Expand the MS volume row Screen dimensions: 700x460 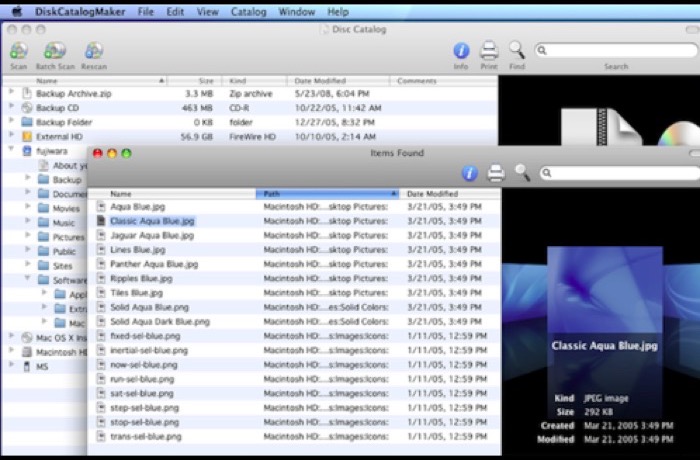pos(11,364)
